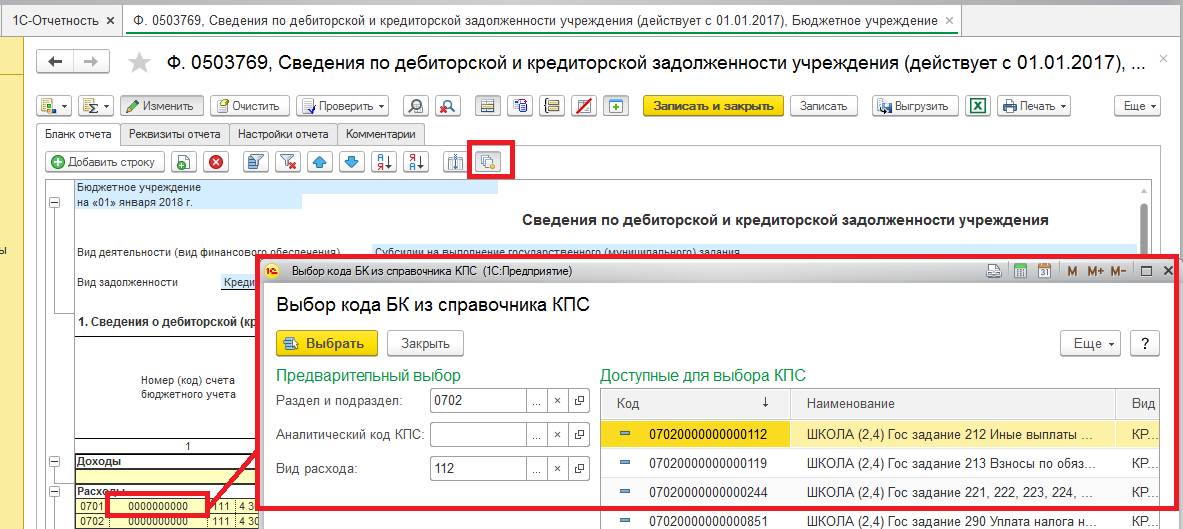The height and width of the screenshot is (529, 1183).
Task: Click the set filter funnel icon
Action: [x=256, y=161]
